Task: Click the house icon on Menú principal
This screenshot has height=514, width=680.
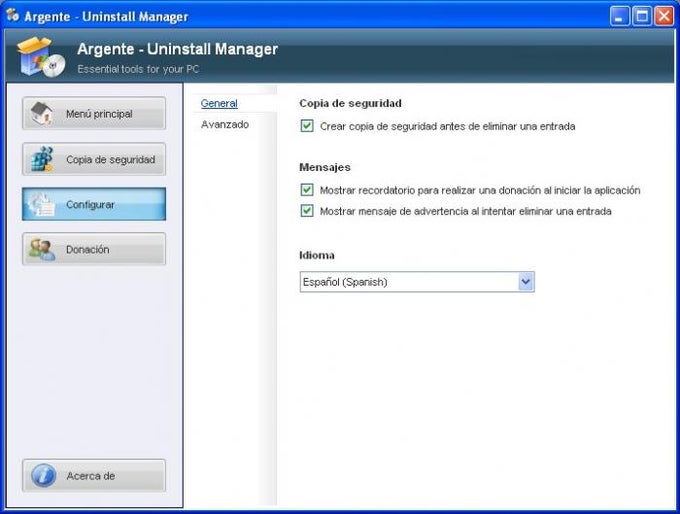Action: [x=42, y=113]
